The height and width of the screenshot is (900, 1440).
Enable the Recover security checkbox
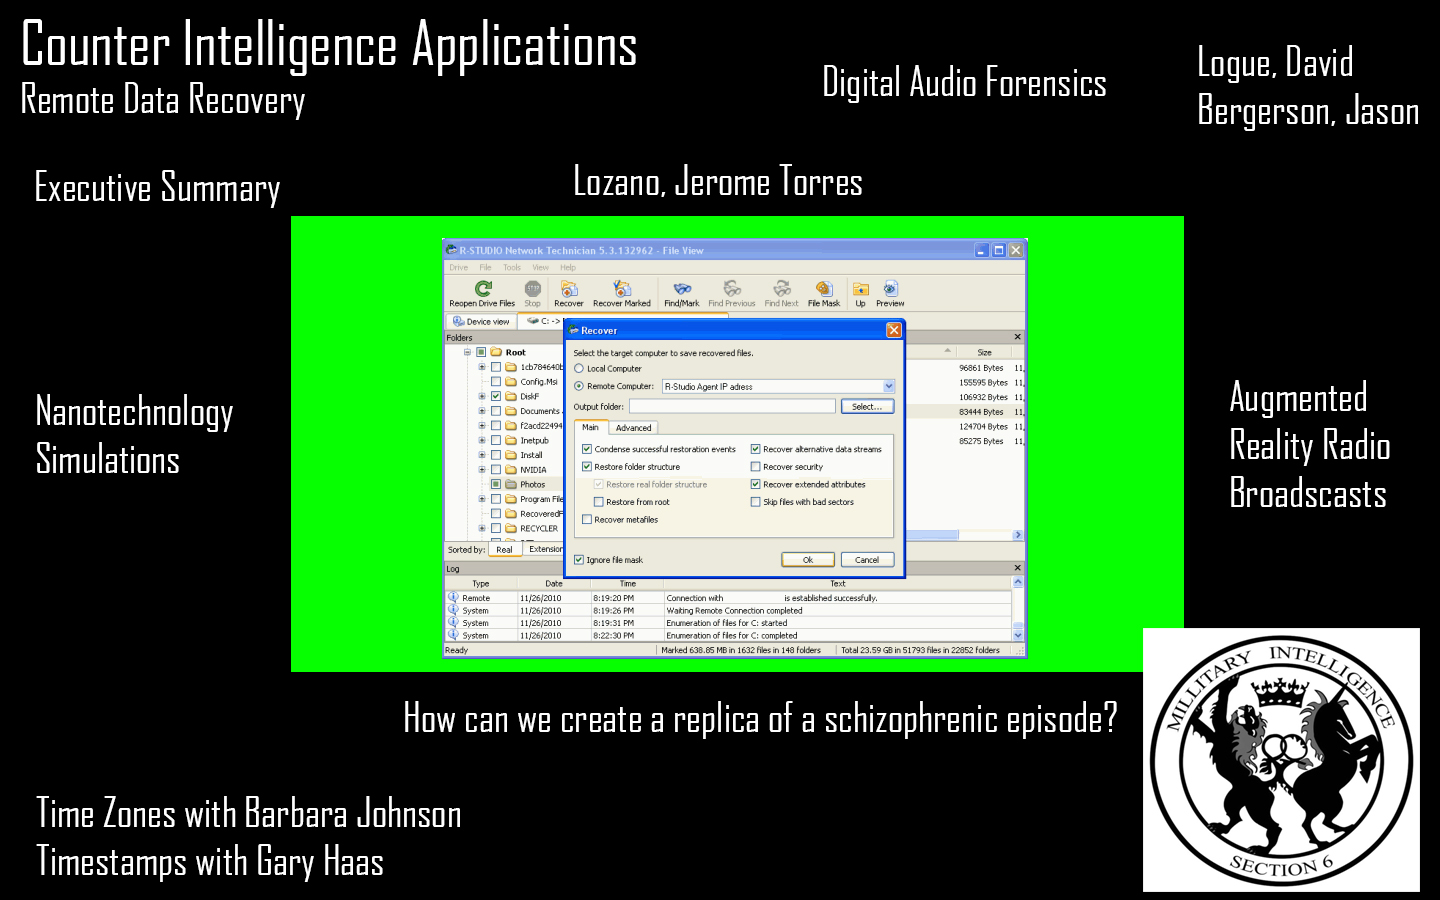click(x=756, y=467)
